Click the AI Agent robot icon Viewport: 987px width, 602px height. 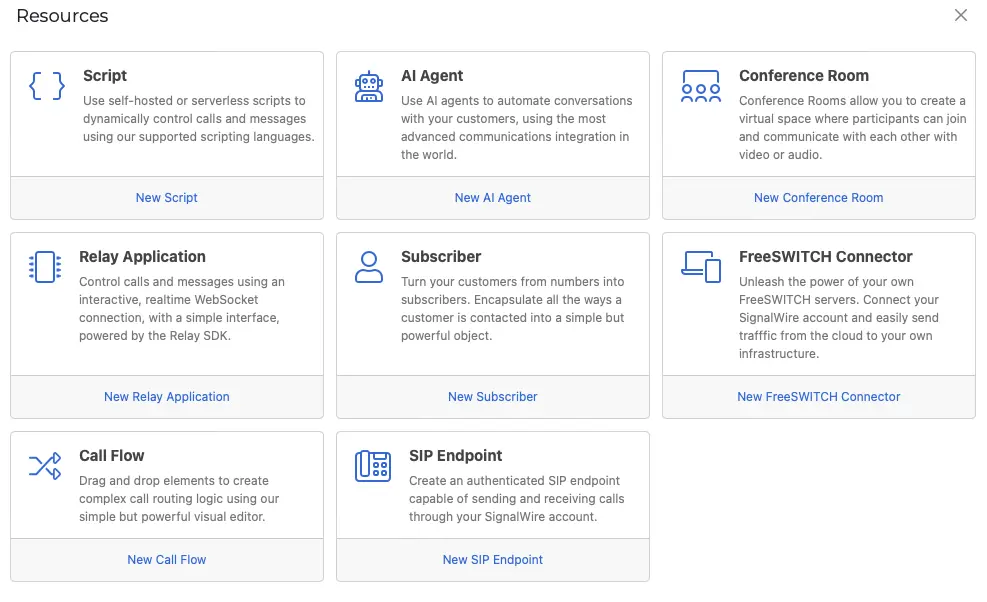tap(369, 86)
